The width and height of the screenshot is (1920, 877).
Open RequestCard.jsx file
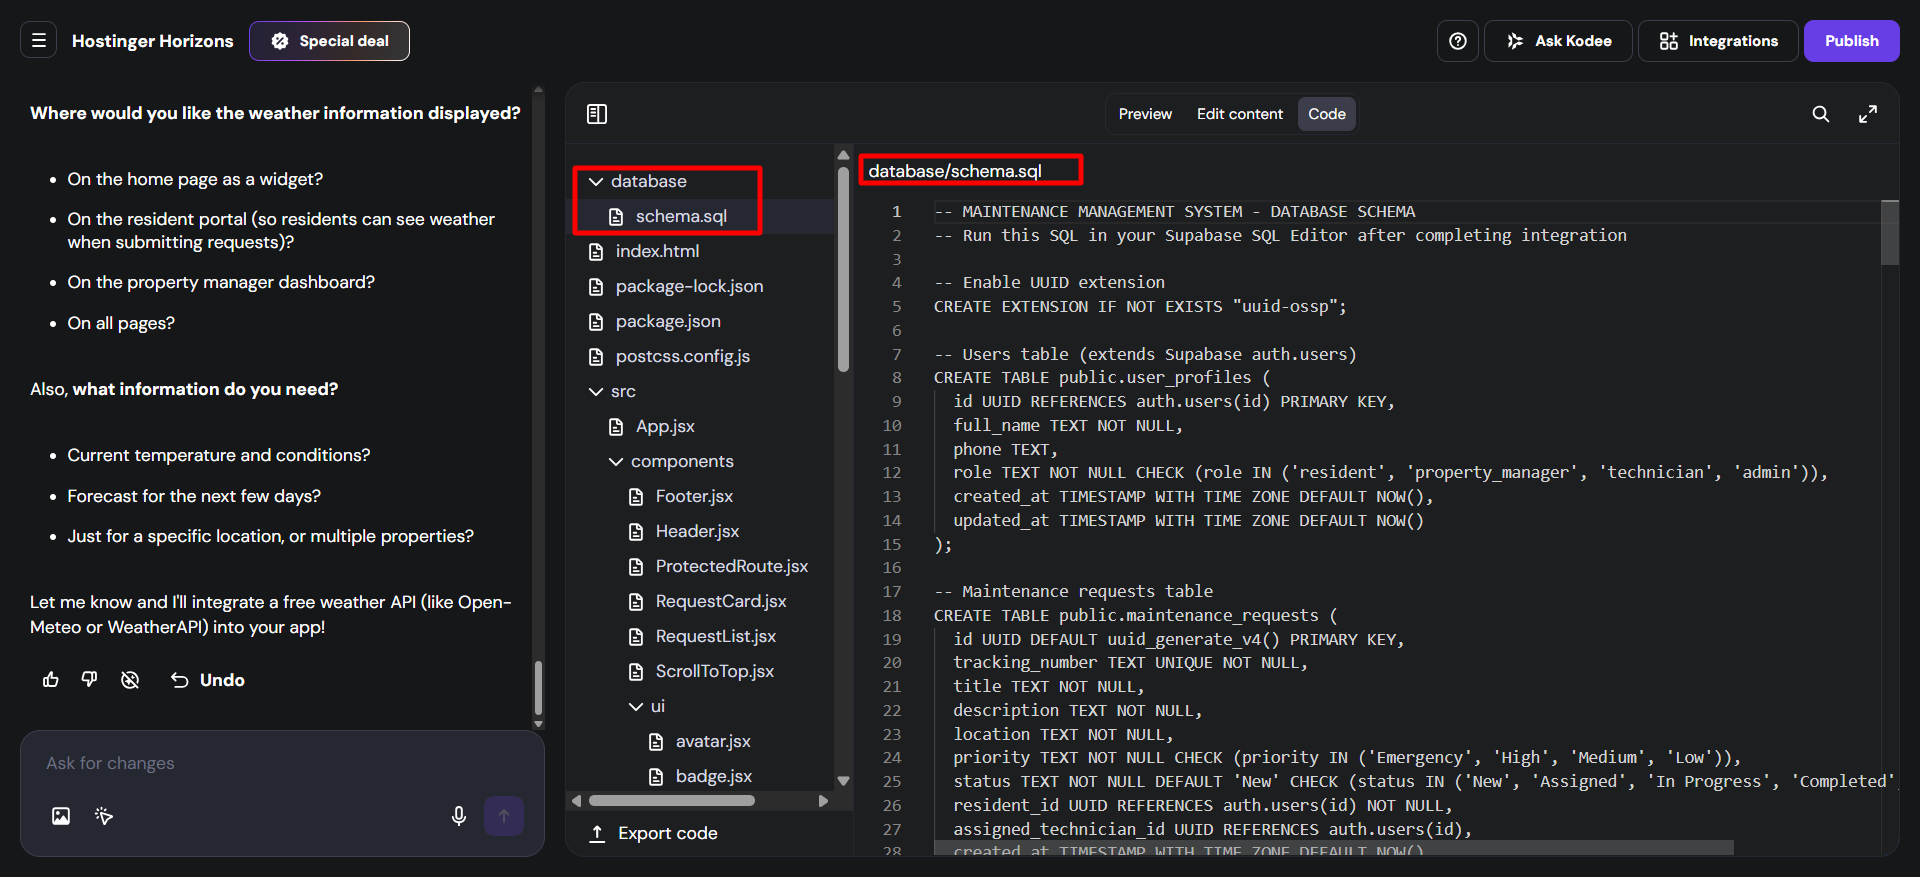click(x=720, y=601)
